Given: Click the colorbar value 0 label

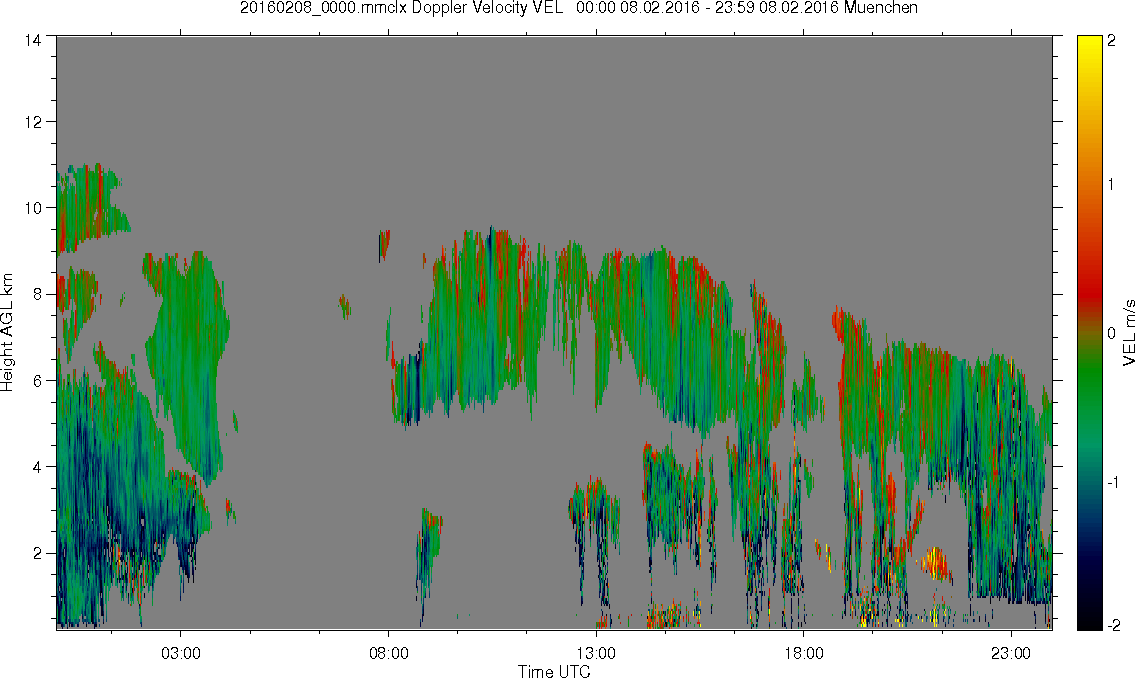Looking at the screenshot, I should 1111,333.
